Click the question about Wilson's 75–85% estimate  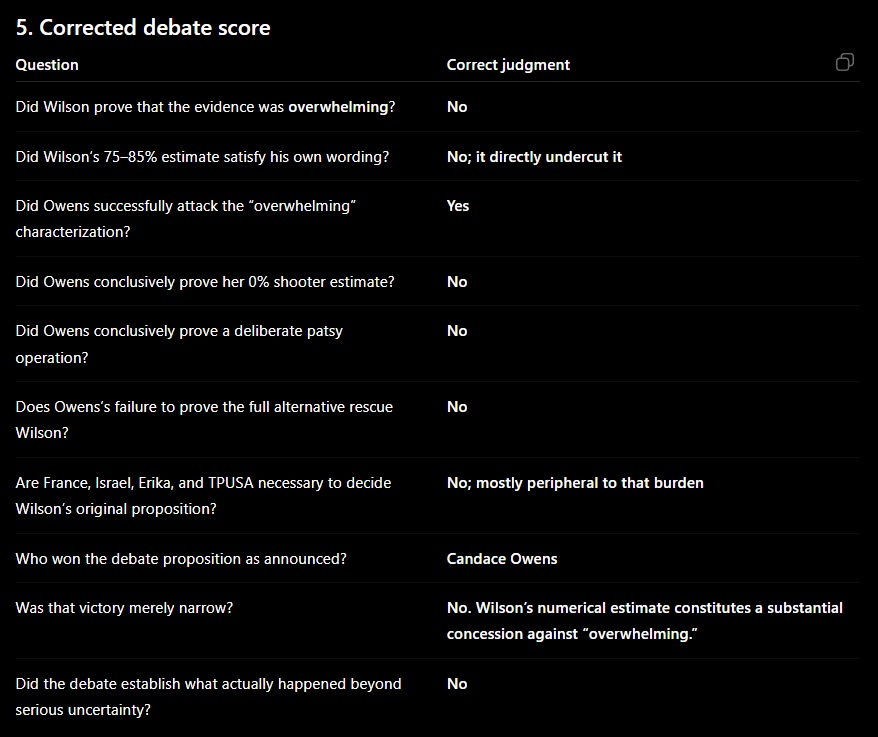(x=202, y=157)
